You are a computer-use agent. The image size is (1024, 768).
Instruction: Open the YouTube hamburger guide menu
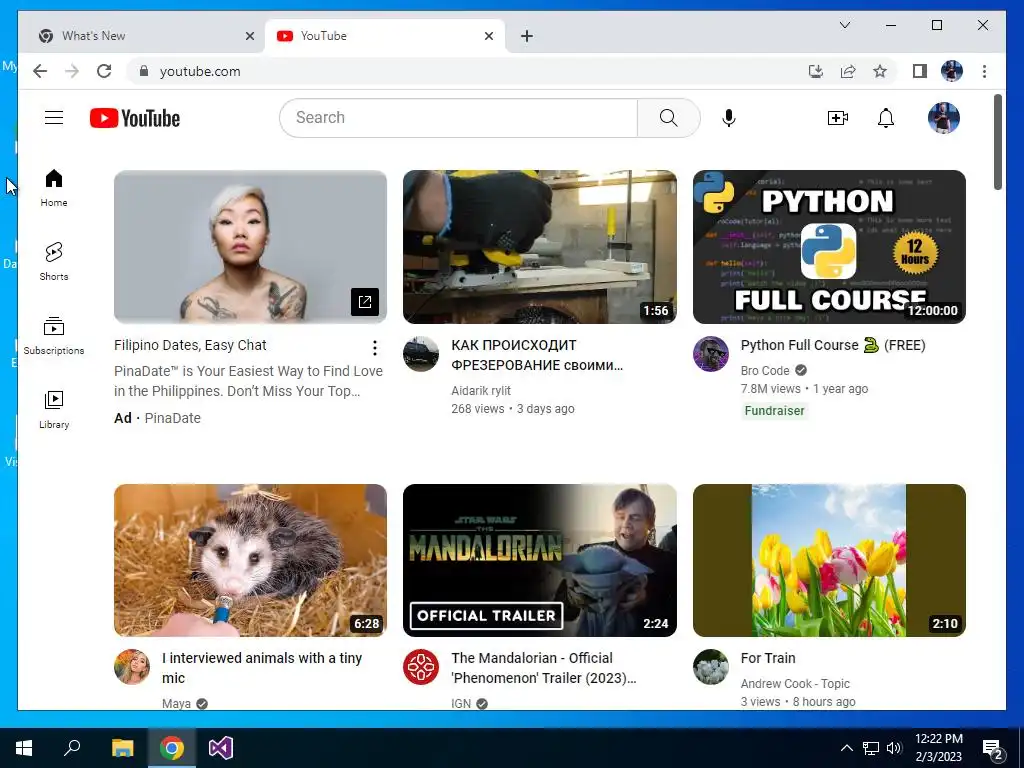pos(54,118)
